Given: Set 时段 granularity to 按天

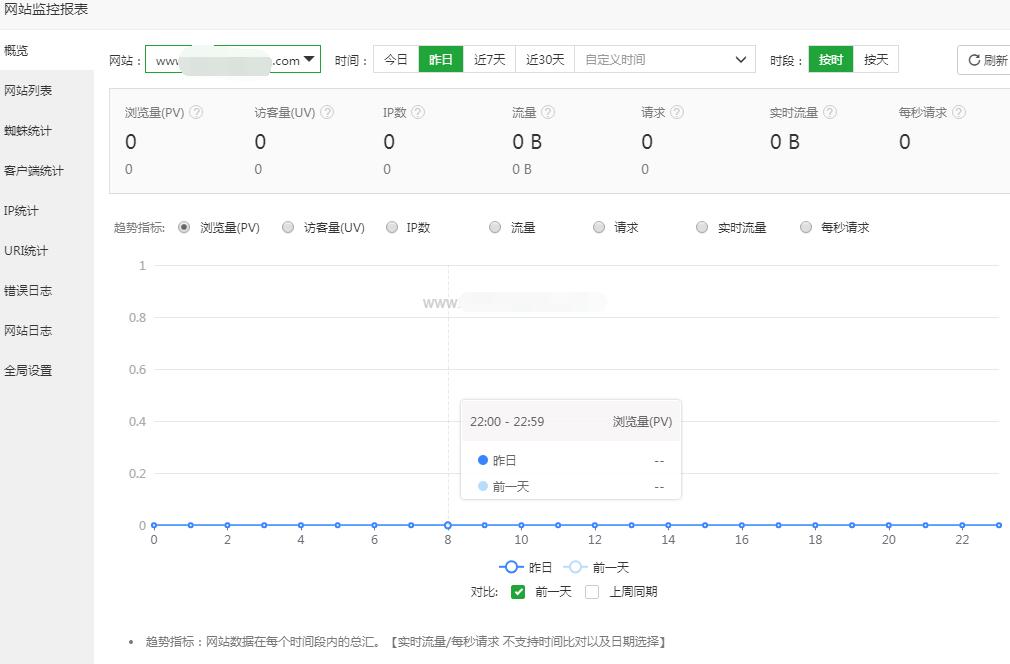Looking at the screenshot, I should click(x=876, y=59).
